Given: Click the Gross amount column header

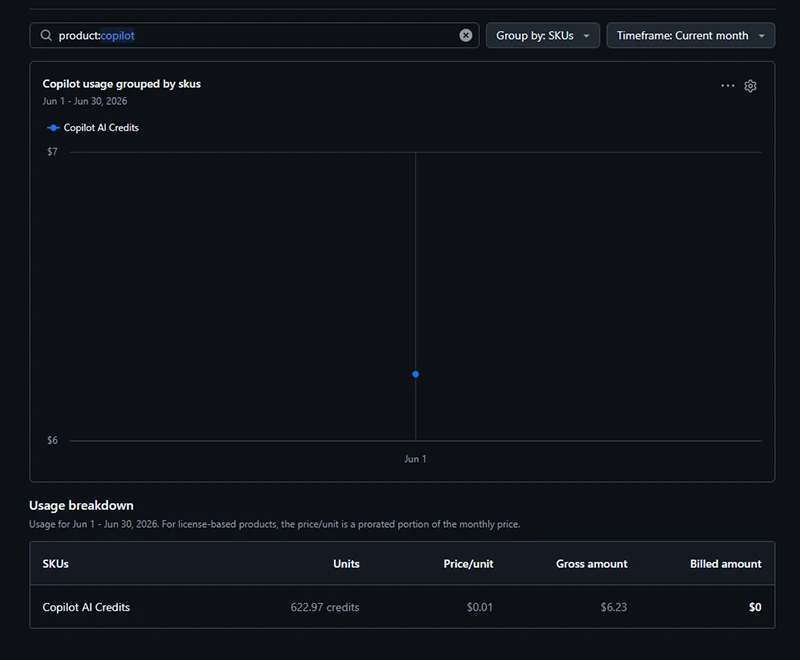Looking at the screenshot, I should [x=591, y=564].
